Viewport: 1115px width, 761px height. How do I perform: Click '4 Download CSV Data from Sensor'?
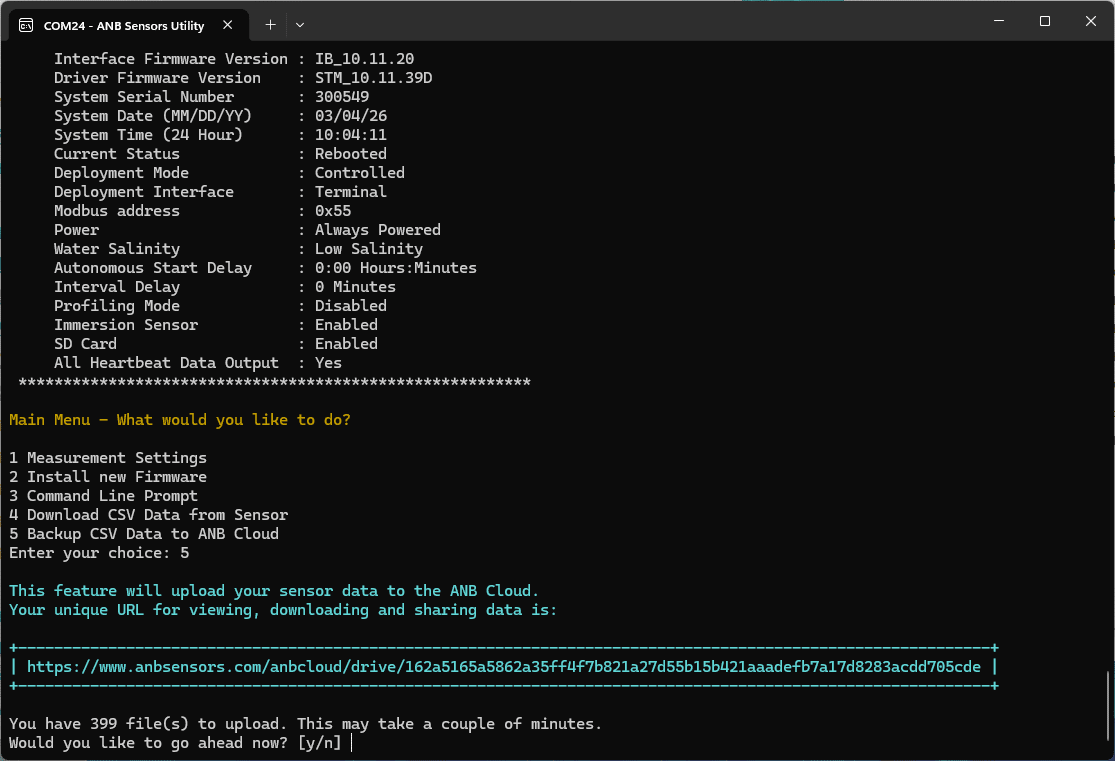click(x=136, y=514)
